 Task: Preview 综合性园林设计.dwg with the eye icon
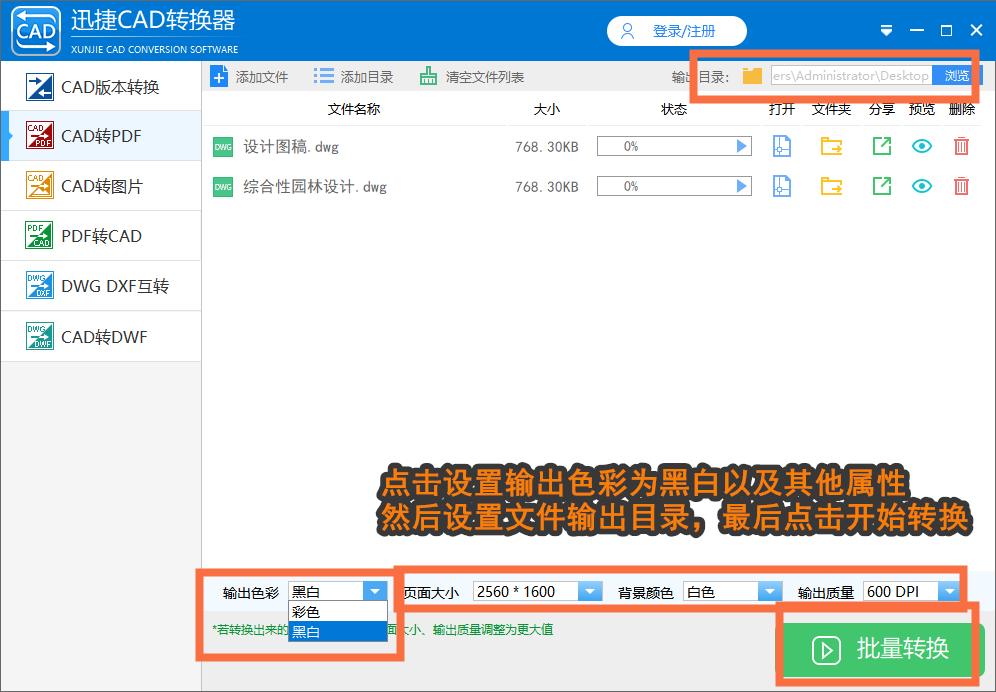click(921, 186)
